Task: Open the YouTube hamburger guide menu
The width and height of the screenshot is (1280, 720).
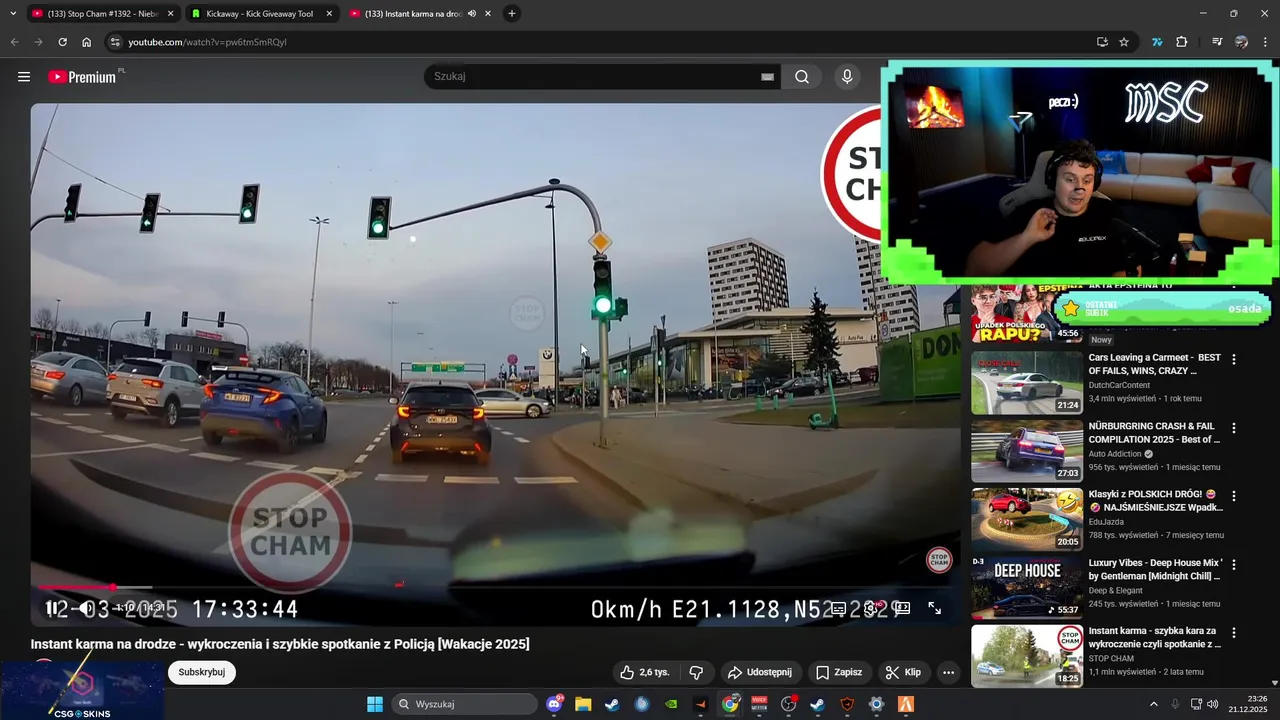Action: coord(24,77)
